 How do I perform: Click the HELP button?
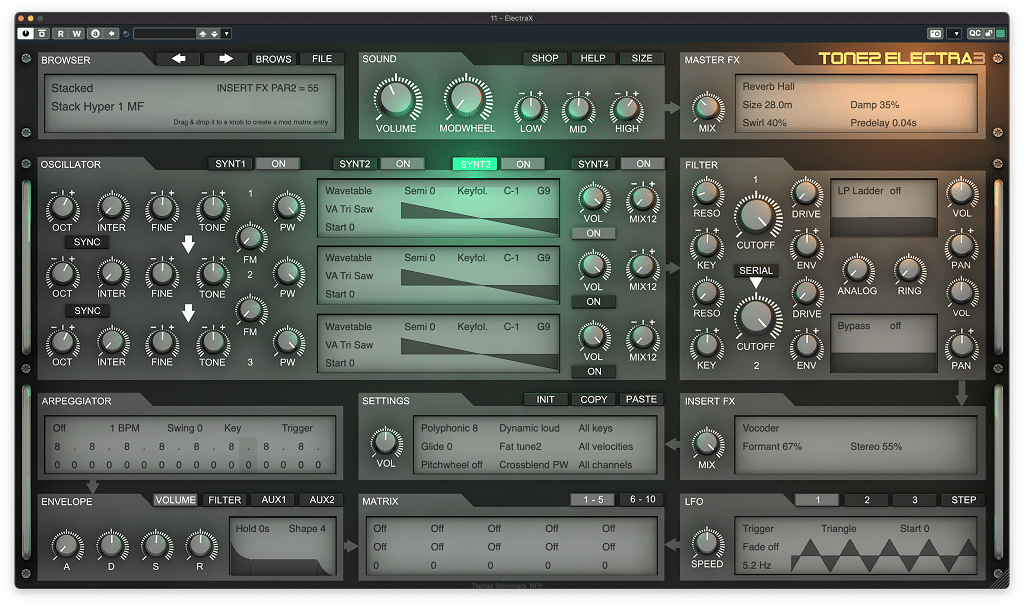point(593,58)
